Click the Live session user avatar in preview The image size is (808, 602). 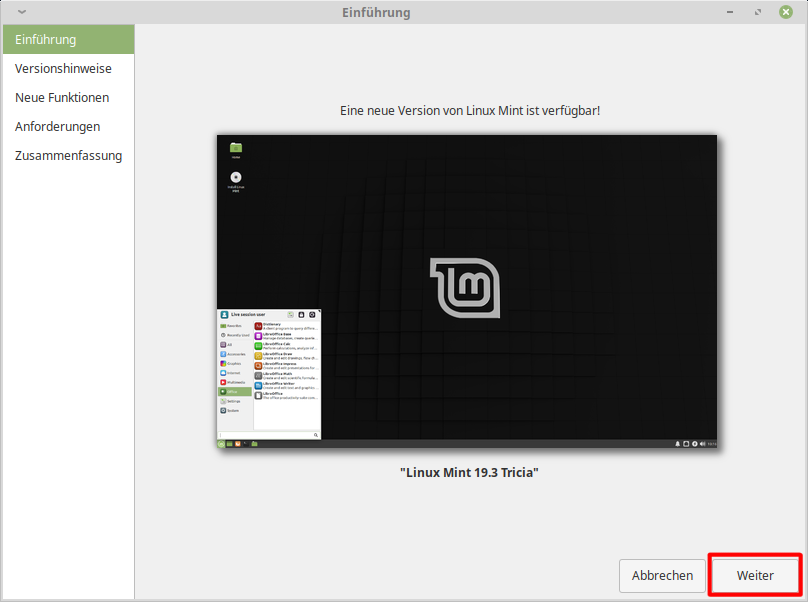click(x=224, y=314)
